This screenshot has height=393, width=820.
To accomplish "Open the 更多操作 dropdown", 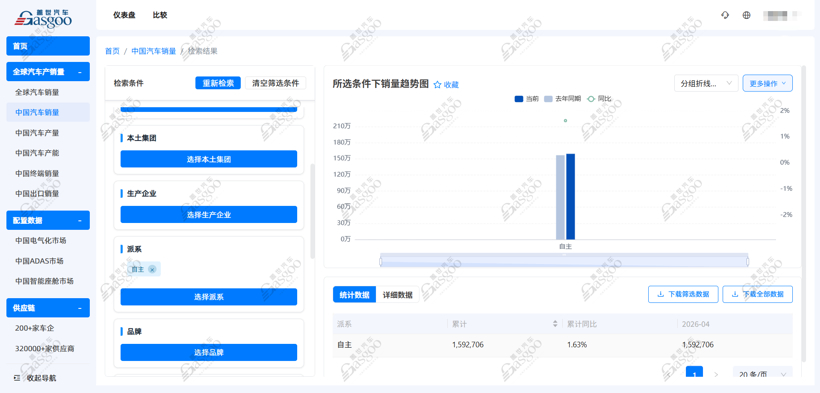I will 767,83.
